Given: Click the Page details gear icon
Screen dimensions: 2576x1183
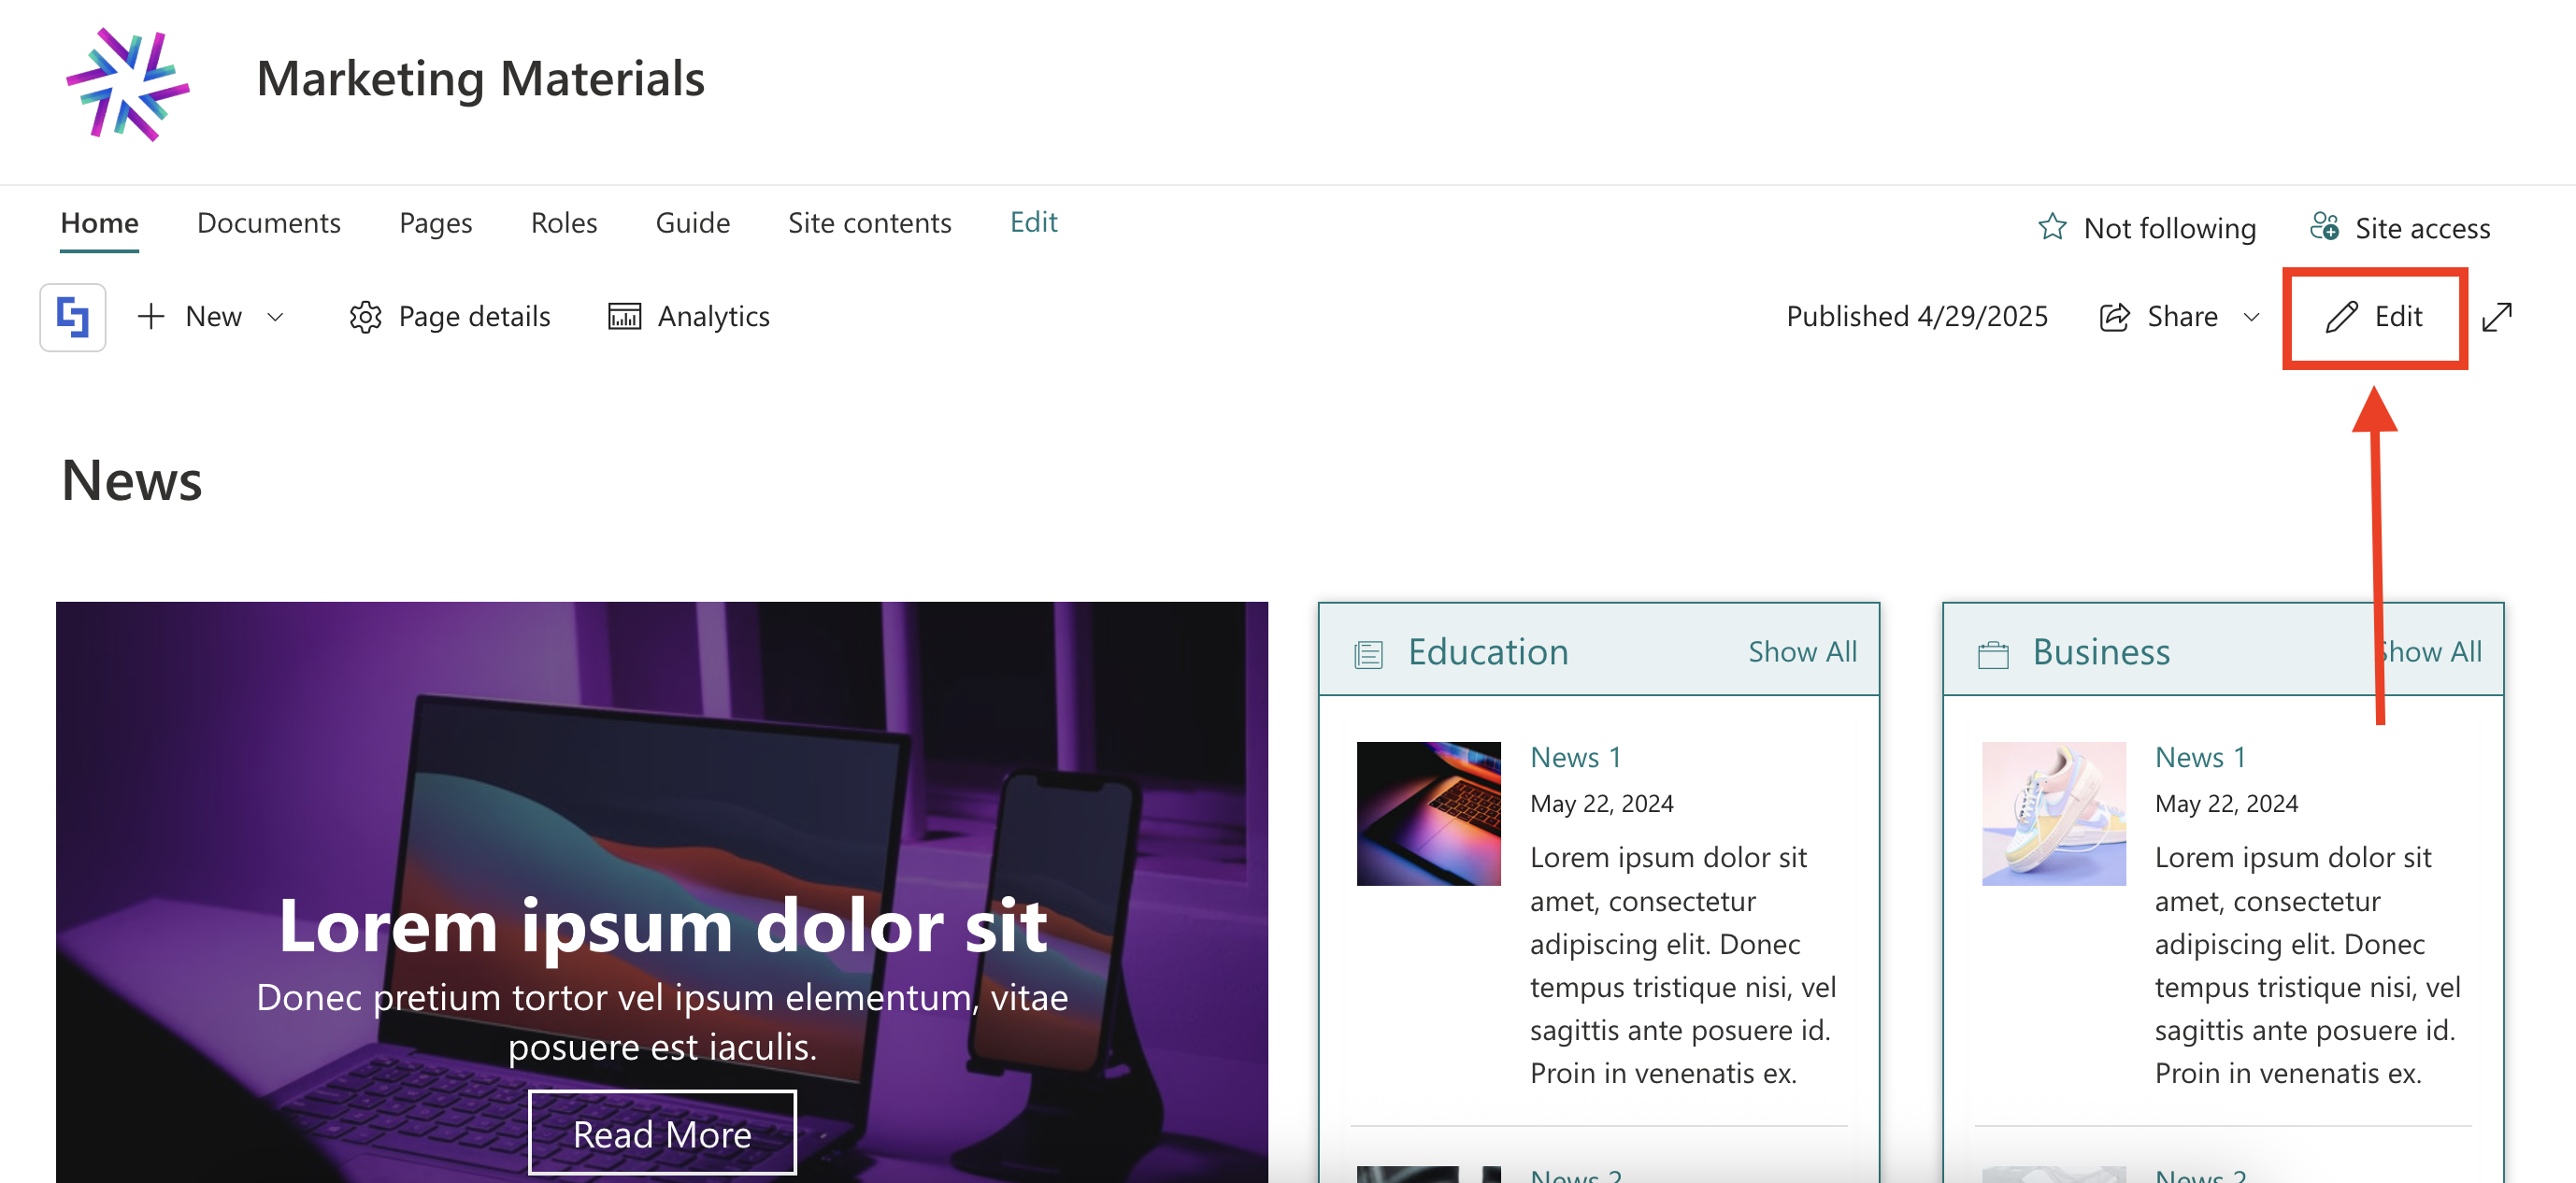Looking at the screenshot, I should pos(365,317).
